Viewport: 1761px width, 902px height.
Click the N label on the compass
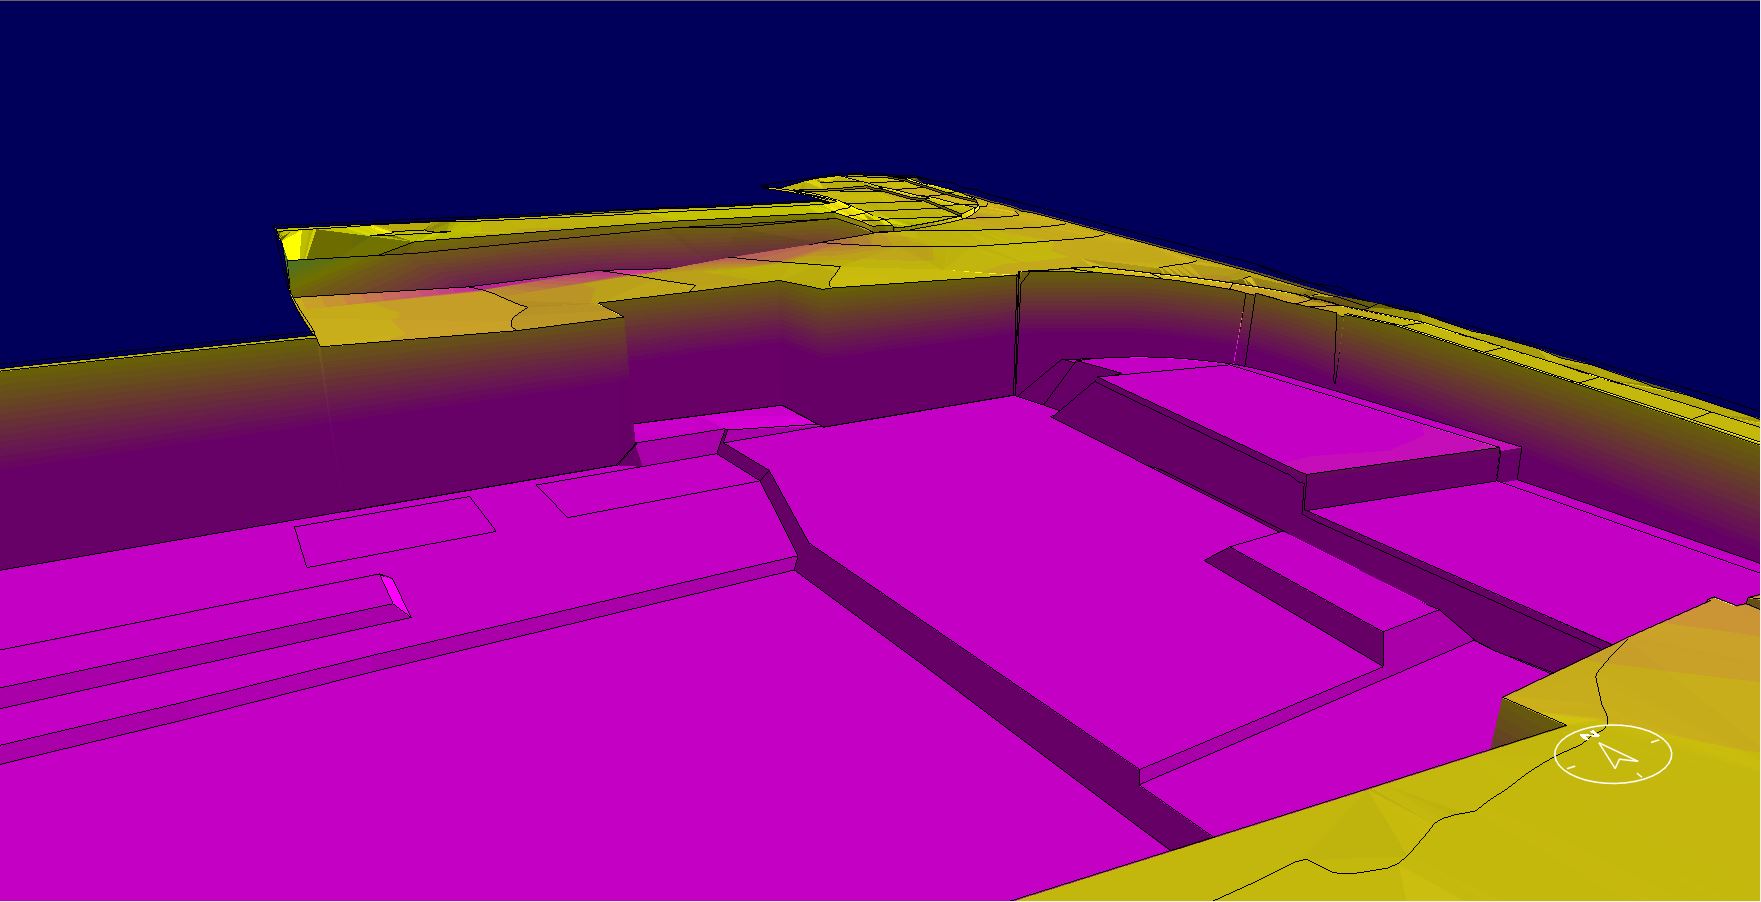pyautogui.click(x=1589, y=736)
